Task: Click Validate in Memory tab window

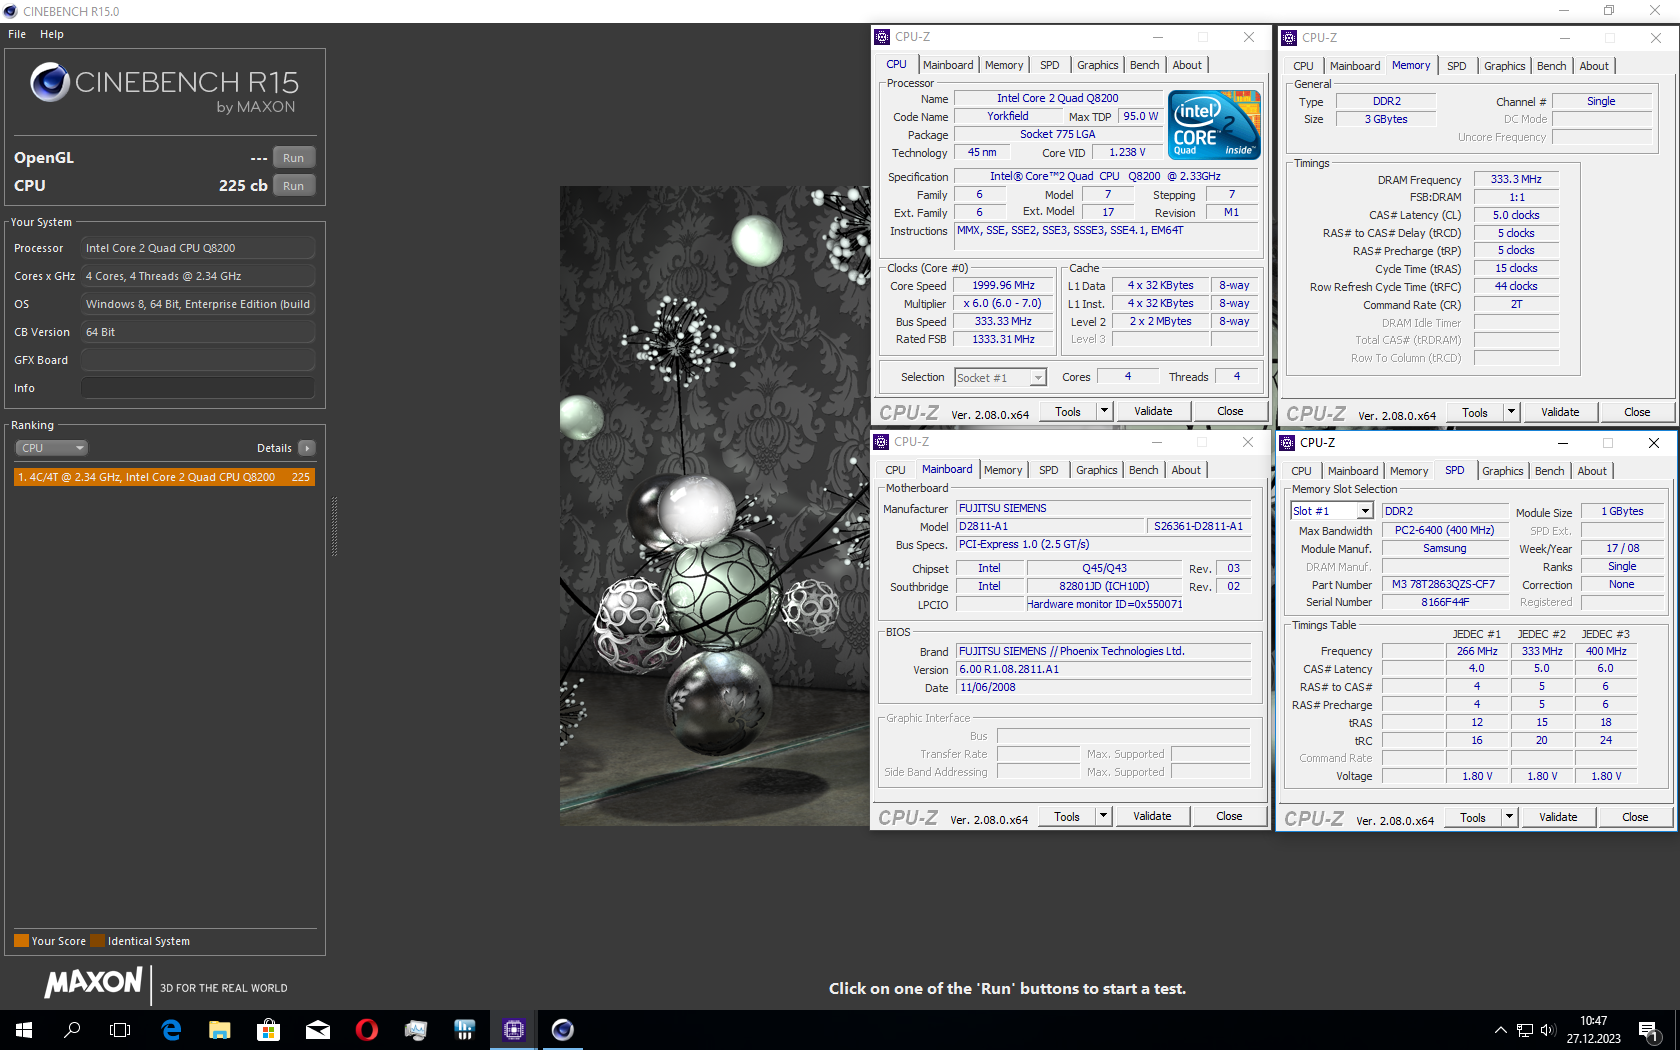Action: (x=1560, y=412)
